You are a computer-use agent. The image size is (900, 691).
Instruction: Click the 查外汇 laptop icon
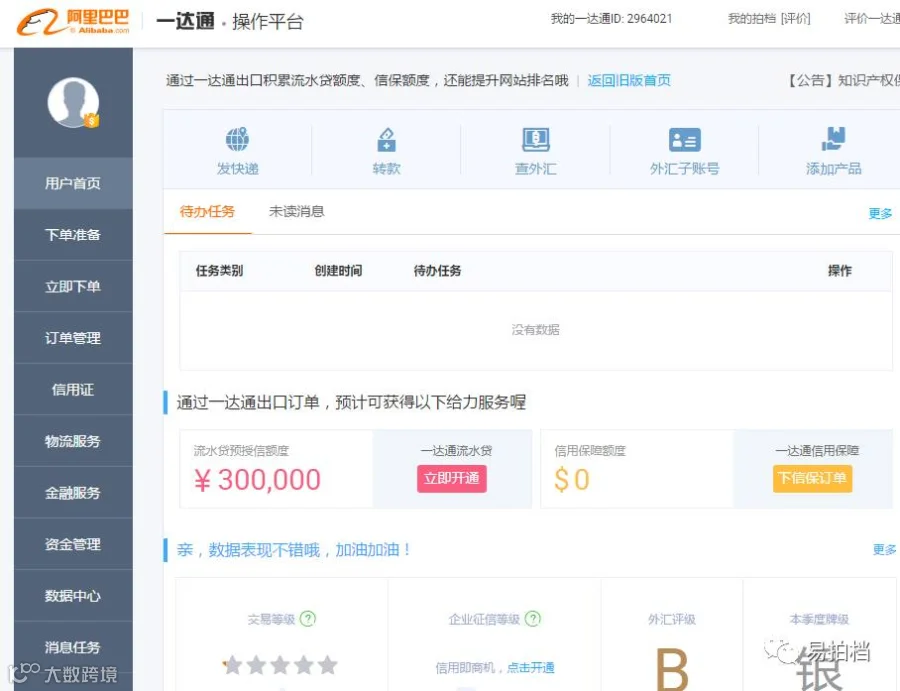[536, 139]
